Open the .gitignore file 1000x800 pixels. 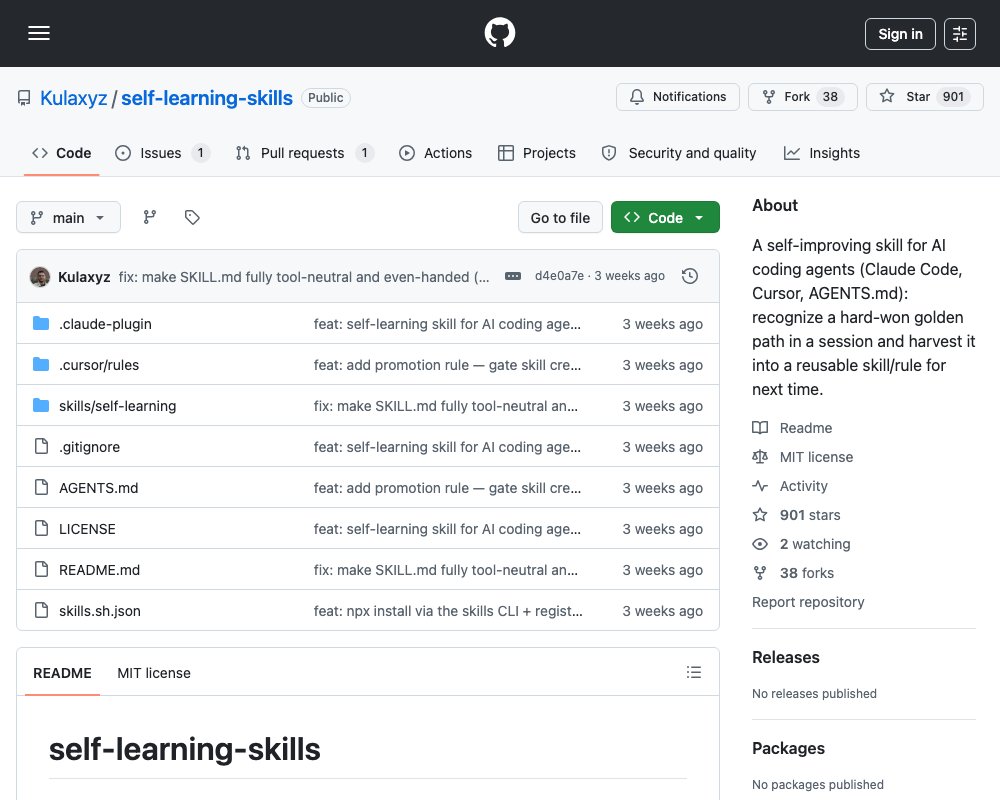tap(89, 447)
